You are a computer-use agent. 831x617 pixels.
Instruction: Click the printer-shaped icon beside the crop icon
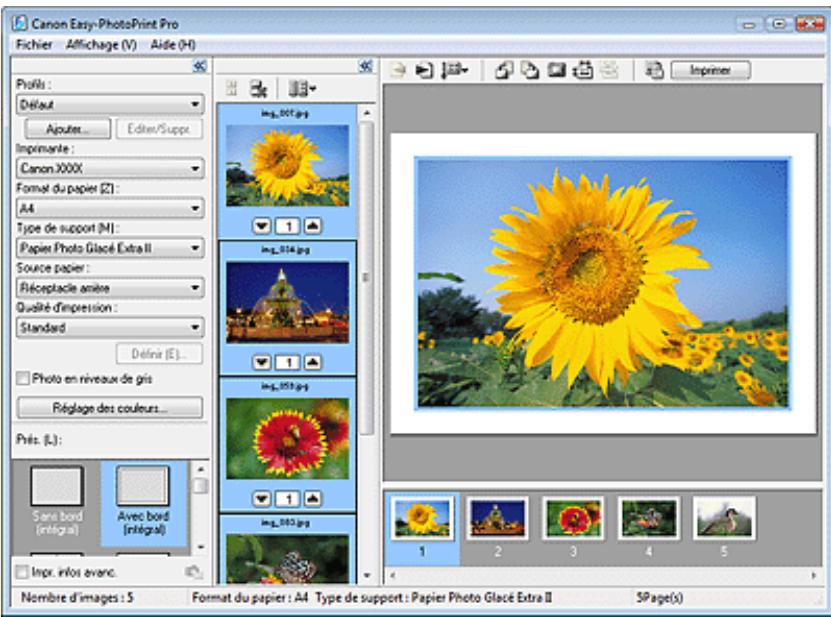pyautogui.click(x=583, y=70)
